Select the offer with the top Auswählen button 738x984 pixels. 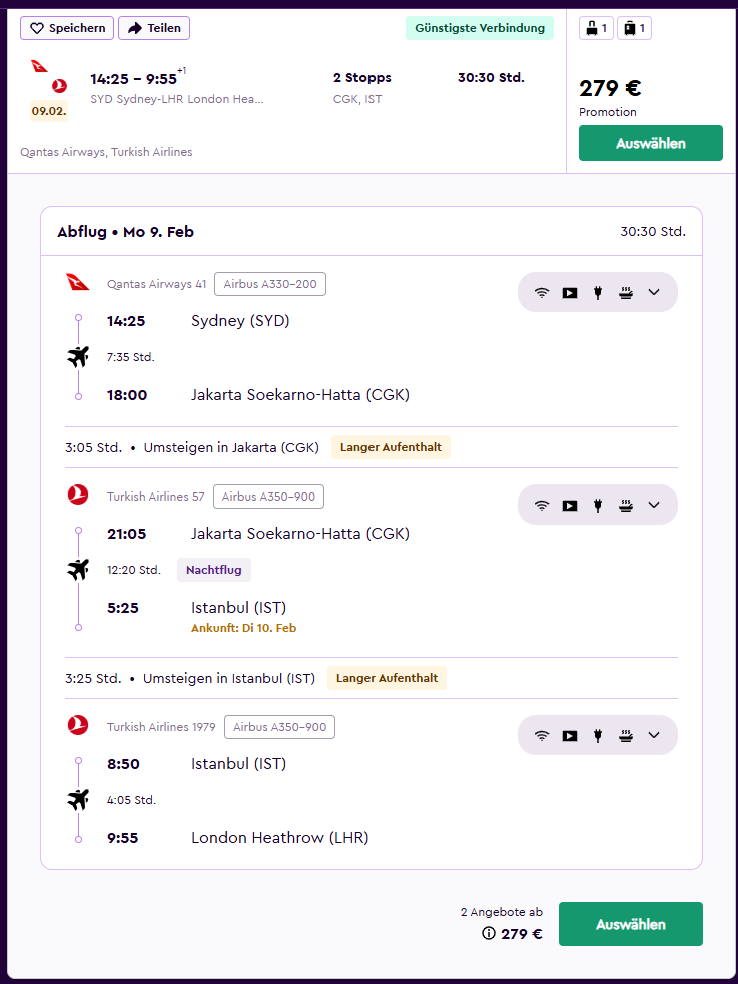point(651,143)
